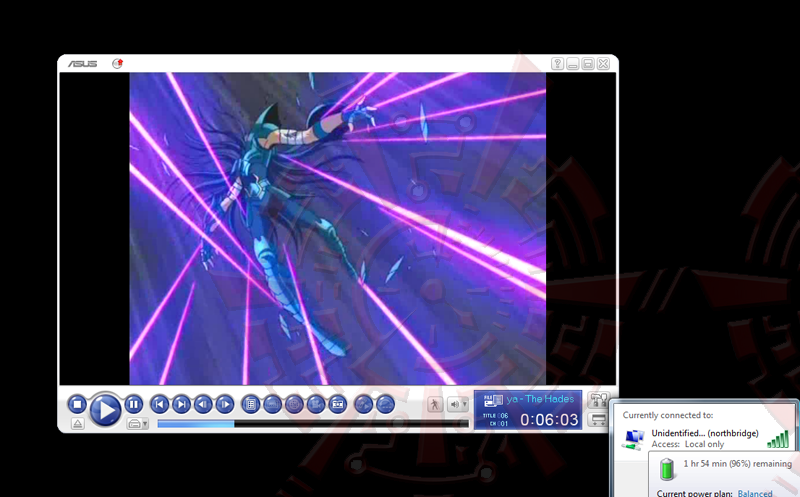Switch to mini player mode icon
The image size is (800, 497).
[597, 420]
